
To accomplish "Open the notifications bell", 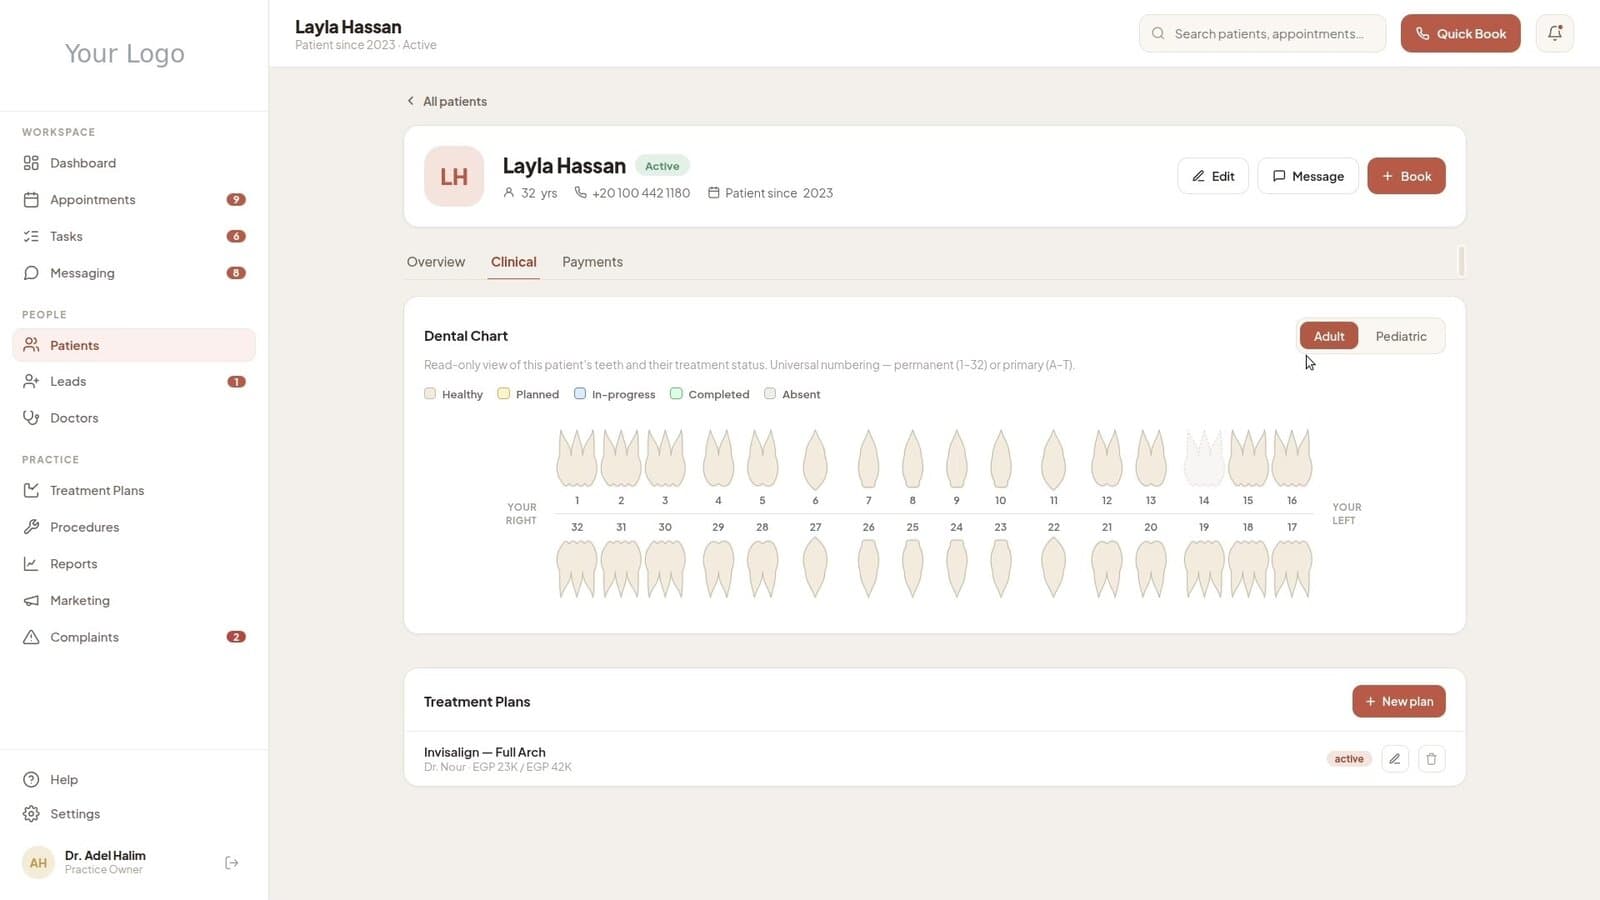I will [1555, 33].
